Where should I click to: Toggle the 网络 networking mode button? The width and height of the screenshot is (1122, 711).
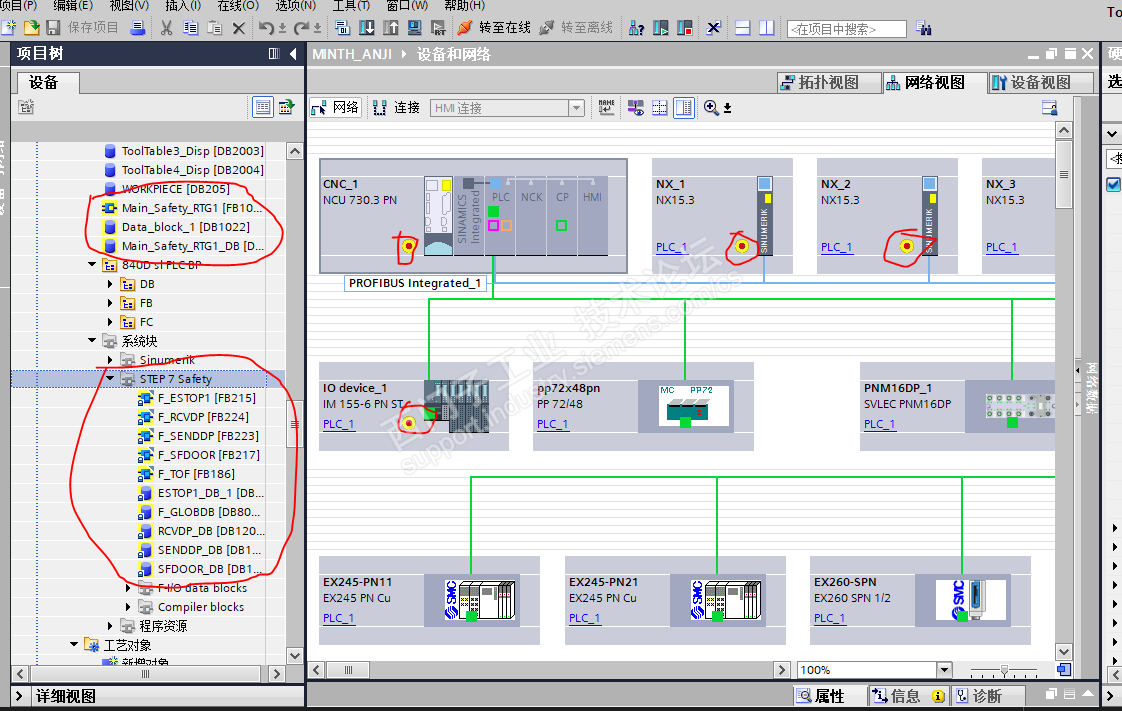[336, 108]
